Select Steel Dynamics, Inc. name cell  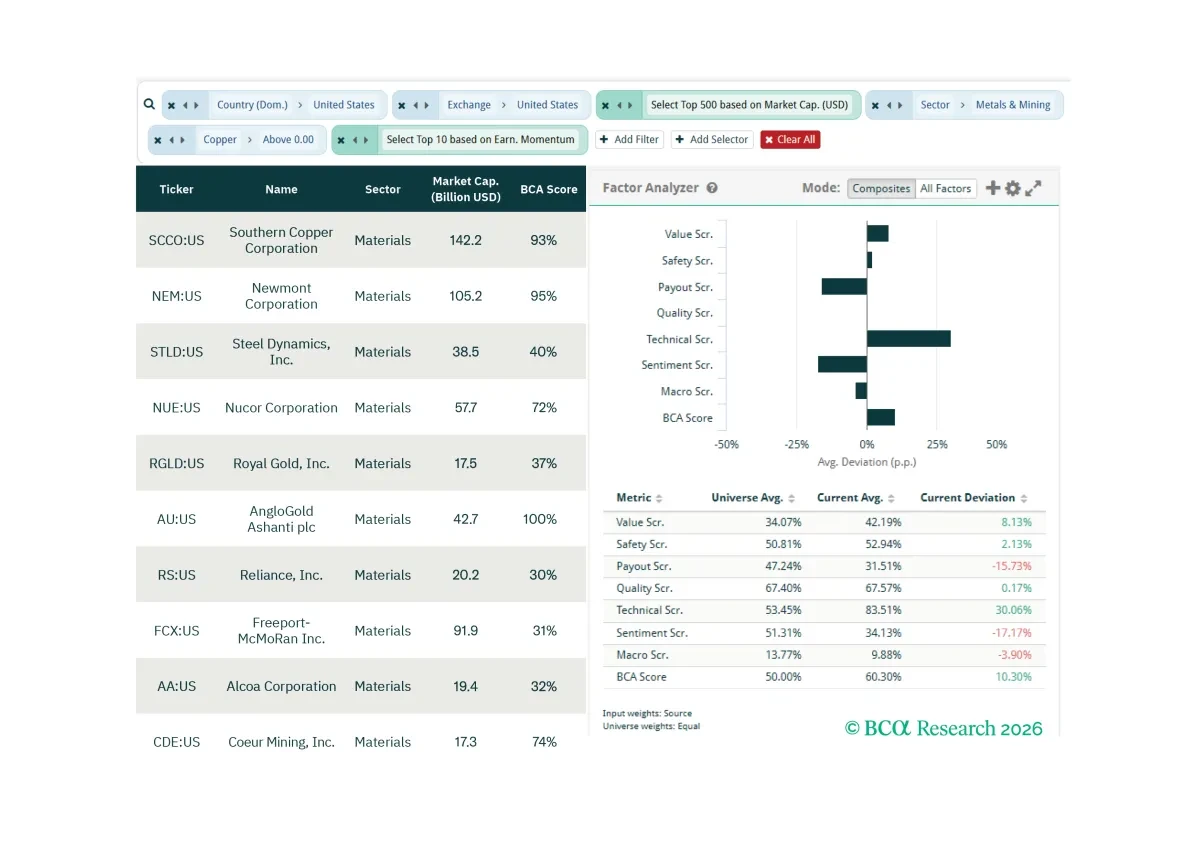click(x=281, y=352)
